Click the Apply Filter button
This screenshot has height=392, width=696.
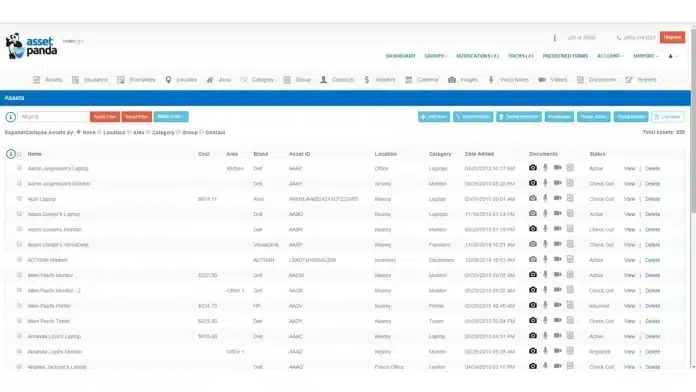tap(105, 117)
